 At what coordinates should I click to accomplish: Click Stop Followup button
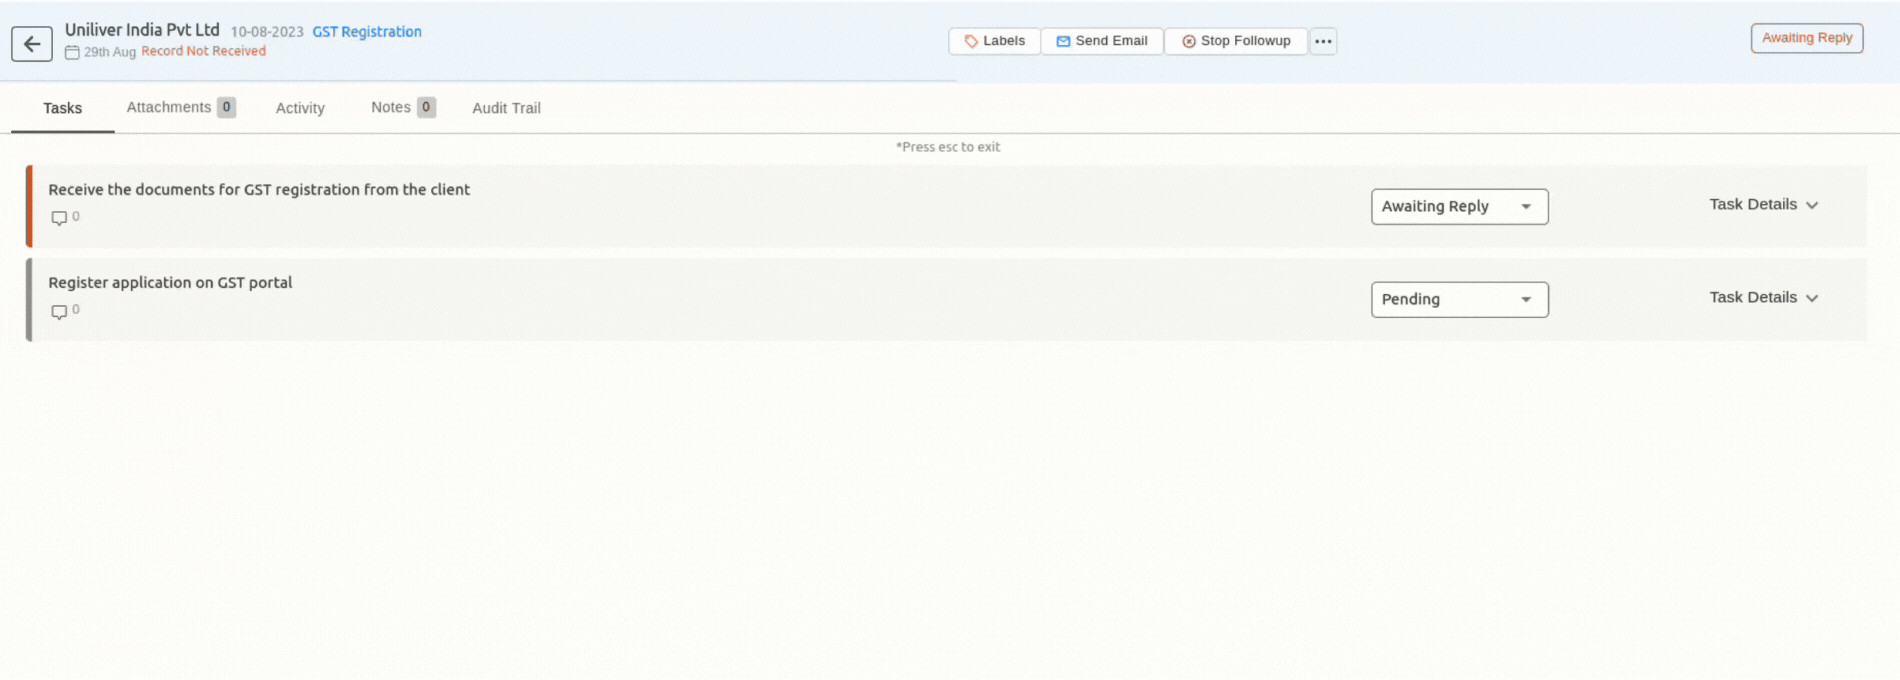pyautogui.click(x=1236, y=41)
